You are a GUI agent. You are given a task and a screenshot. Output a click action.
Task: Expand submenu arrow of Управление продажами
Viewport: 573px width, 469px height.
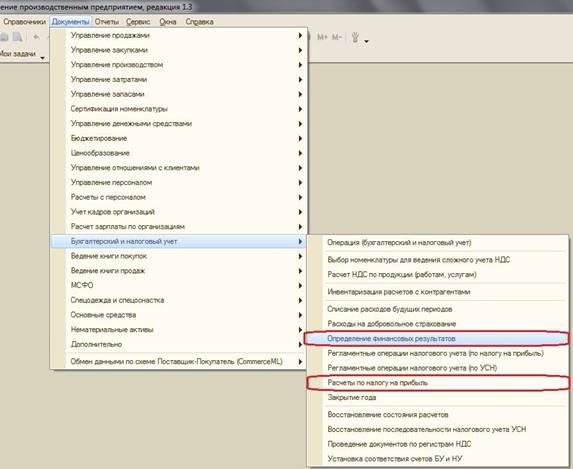(300, 35)
